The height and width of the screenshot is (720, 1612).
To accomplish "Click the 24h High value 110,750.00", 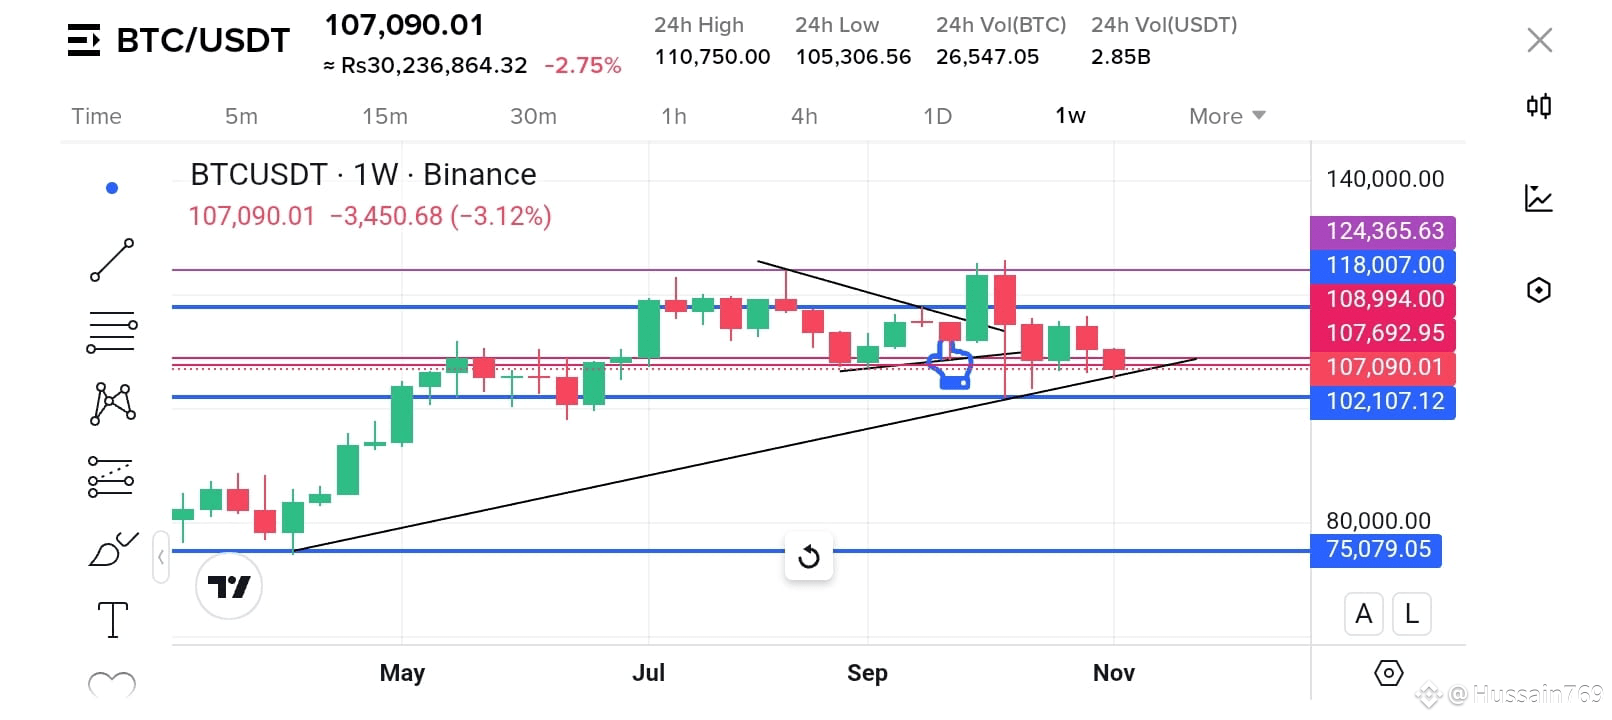I will click(712, 57).
